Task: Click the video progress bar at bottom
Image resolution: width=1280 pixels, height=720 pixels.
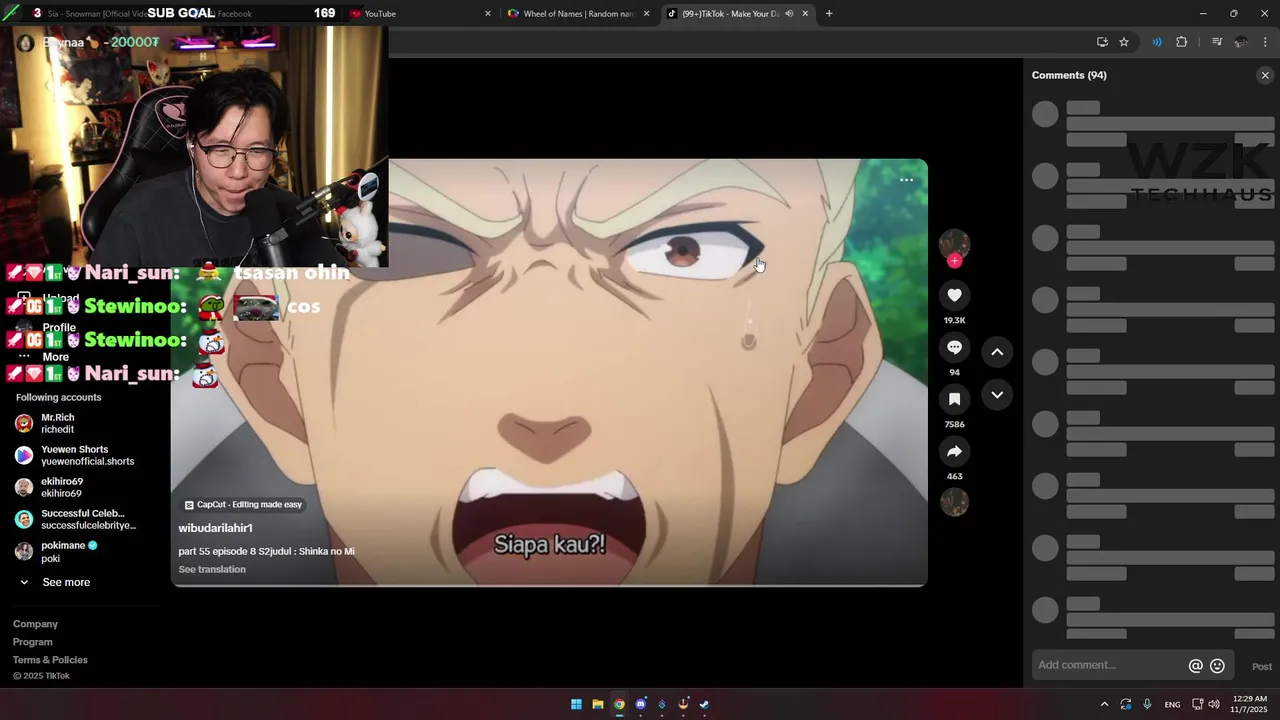Action: pyautogui.click(x=549, y=585)
